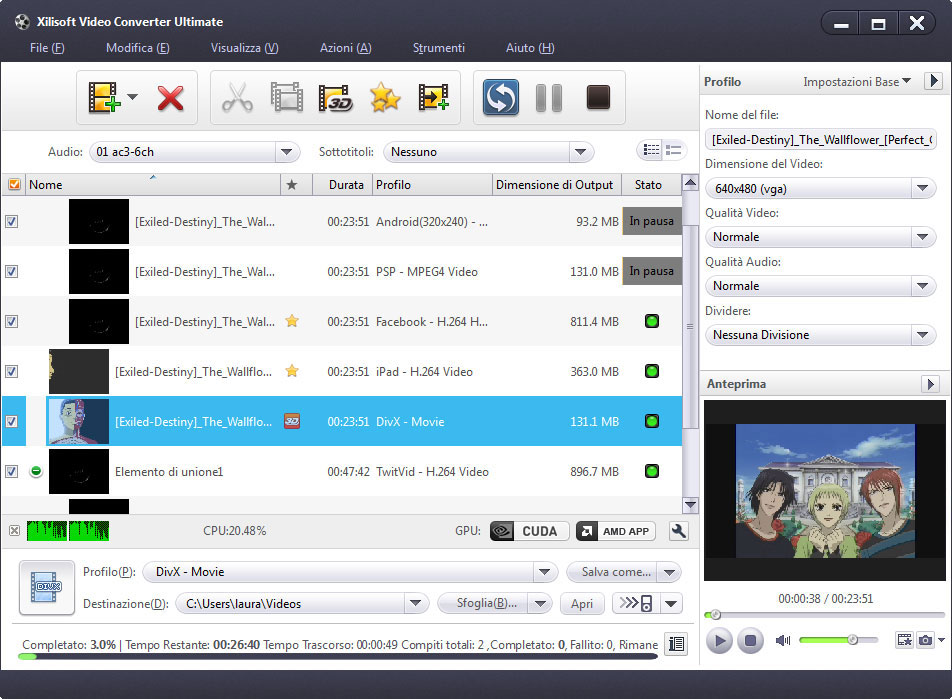Open the Modifica menu
Screen dimensions: 952x699
(x=137, y=48)
